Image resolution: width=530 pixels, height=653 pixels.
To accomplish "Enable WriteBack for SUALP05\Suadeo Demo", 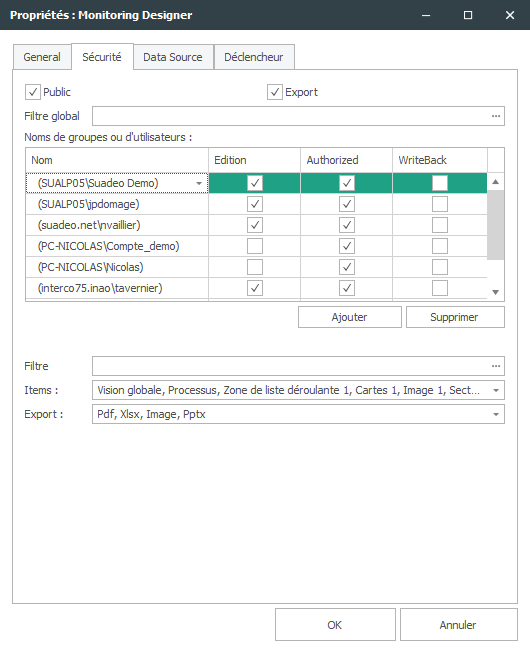I will [440, 183].
